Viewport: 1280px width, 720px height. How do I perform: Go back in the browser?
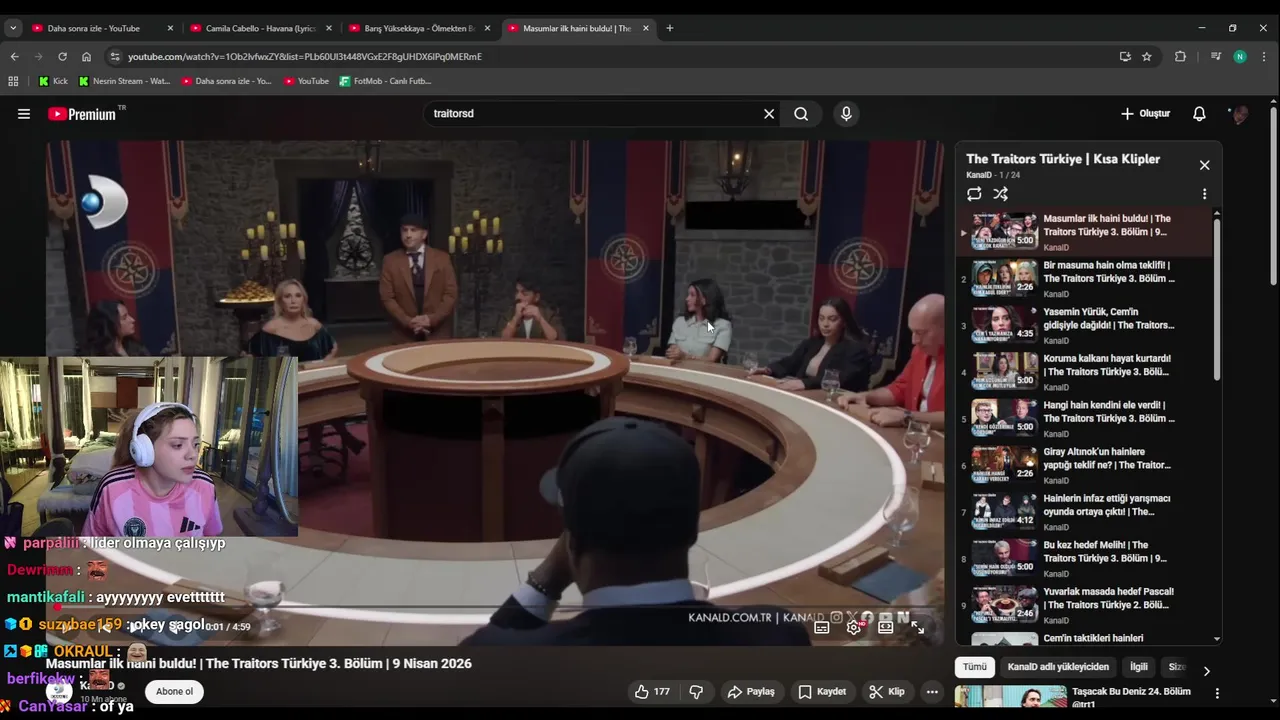coord(14,57)
